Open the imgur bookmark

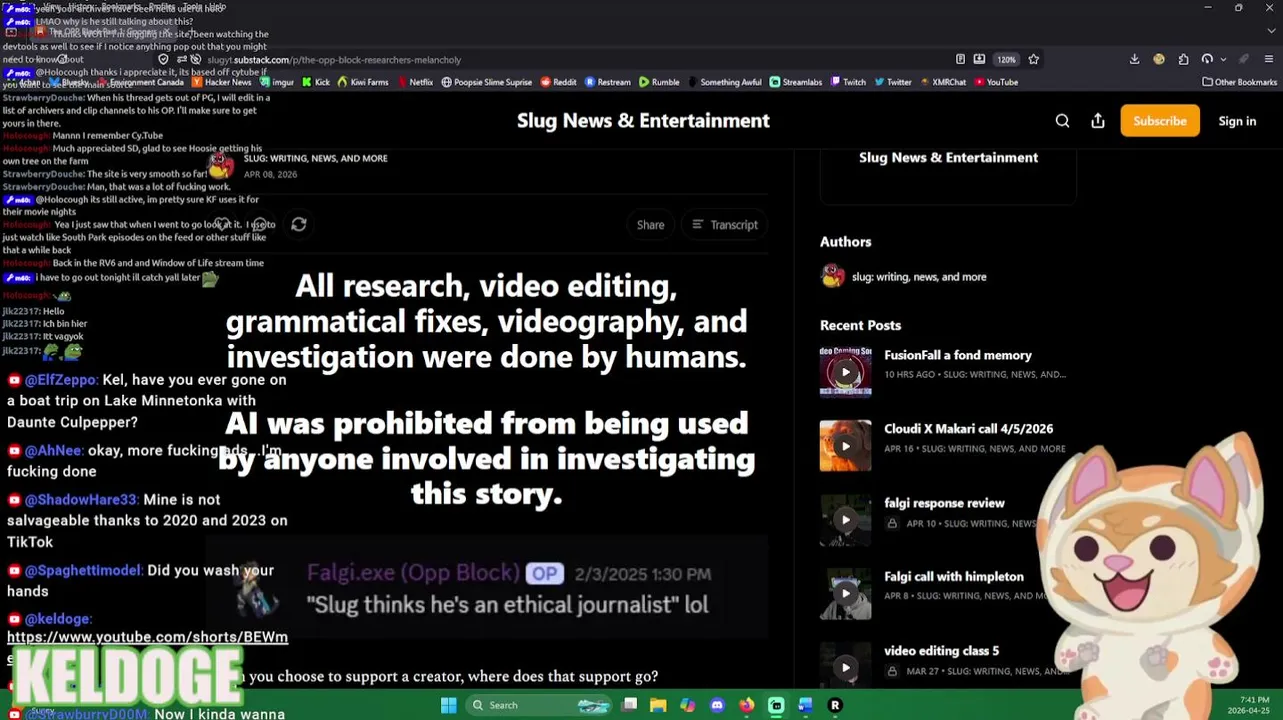(x=276, y=83)
